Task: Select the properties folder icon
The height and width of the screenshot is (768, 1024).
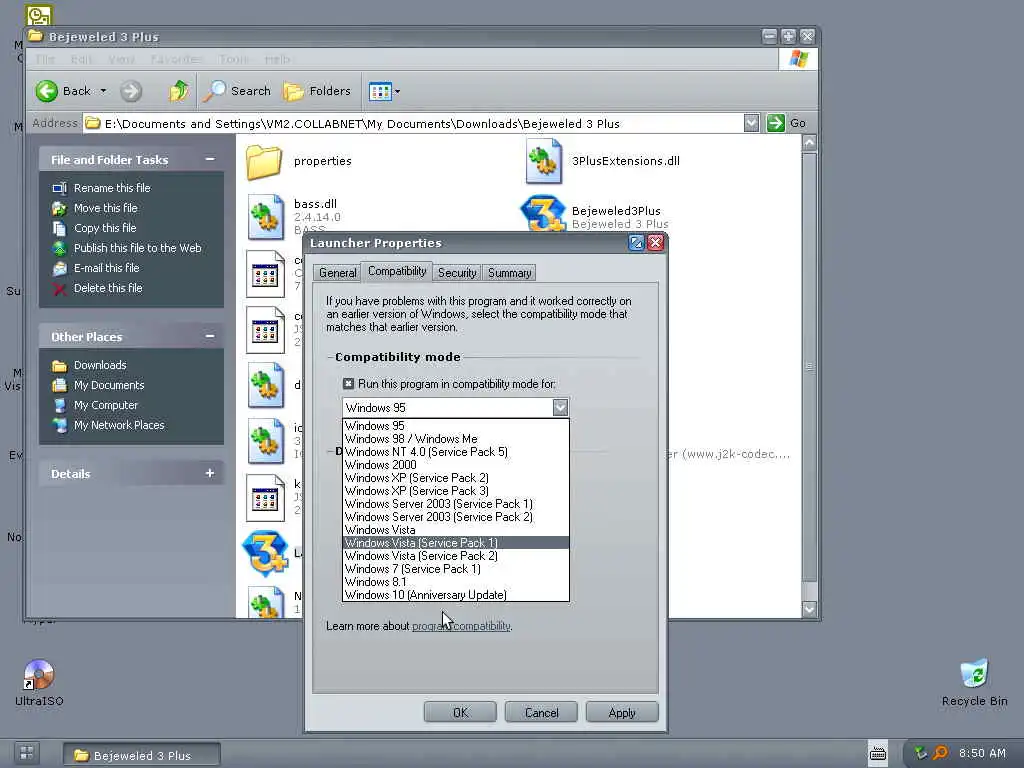Action: [x=264, y=161]
